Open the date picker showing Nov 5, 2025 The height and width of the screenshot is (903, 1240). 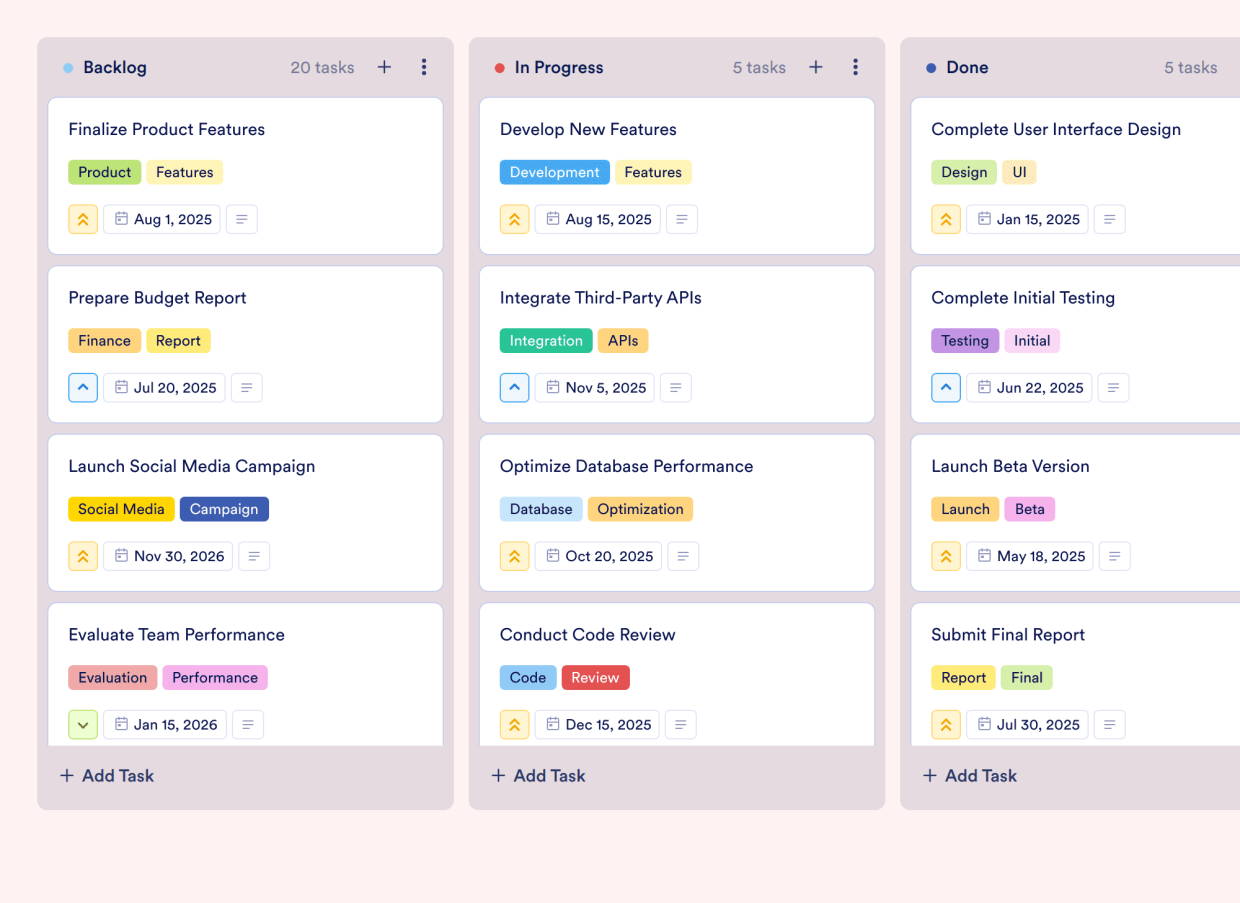(594, 387)
